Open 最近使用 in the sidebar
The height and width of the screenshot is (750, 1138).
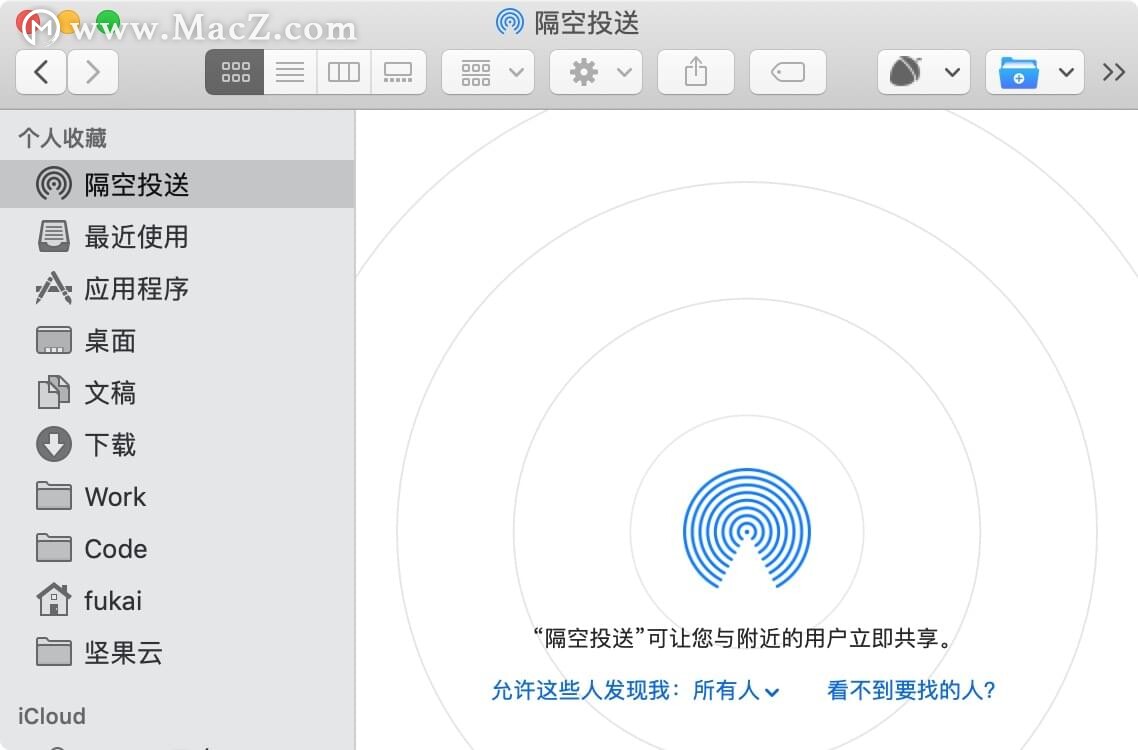pyautogui.click(x=177, y=237)
